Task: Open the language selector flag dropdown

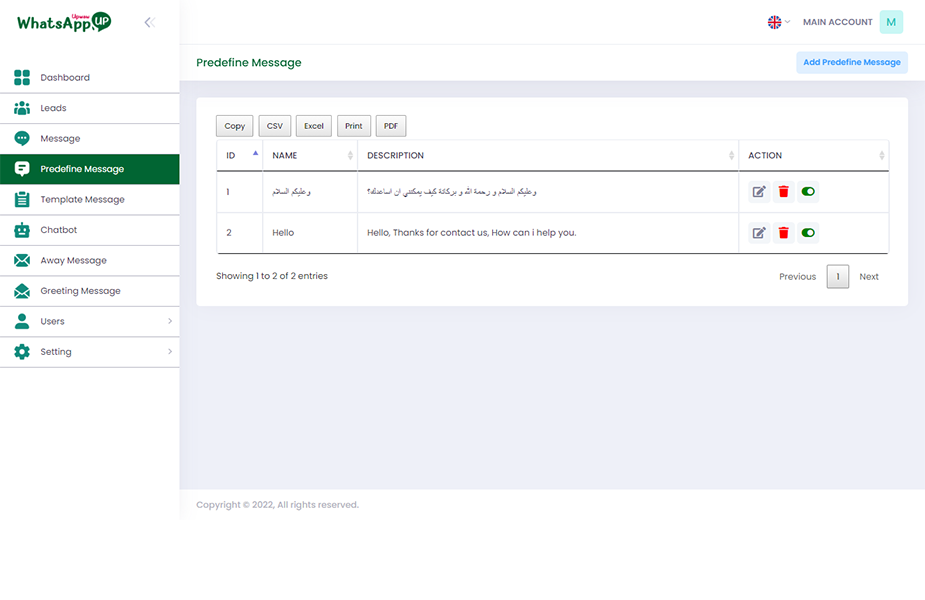Action: [773, 21]
